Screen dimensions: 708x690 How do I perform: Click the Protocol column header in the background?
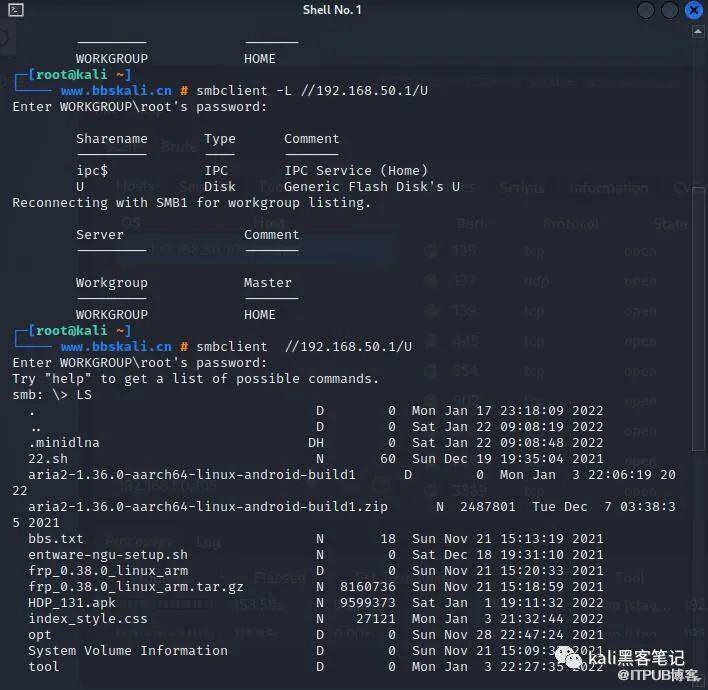[569, 224]
